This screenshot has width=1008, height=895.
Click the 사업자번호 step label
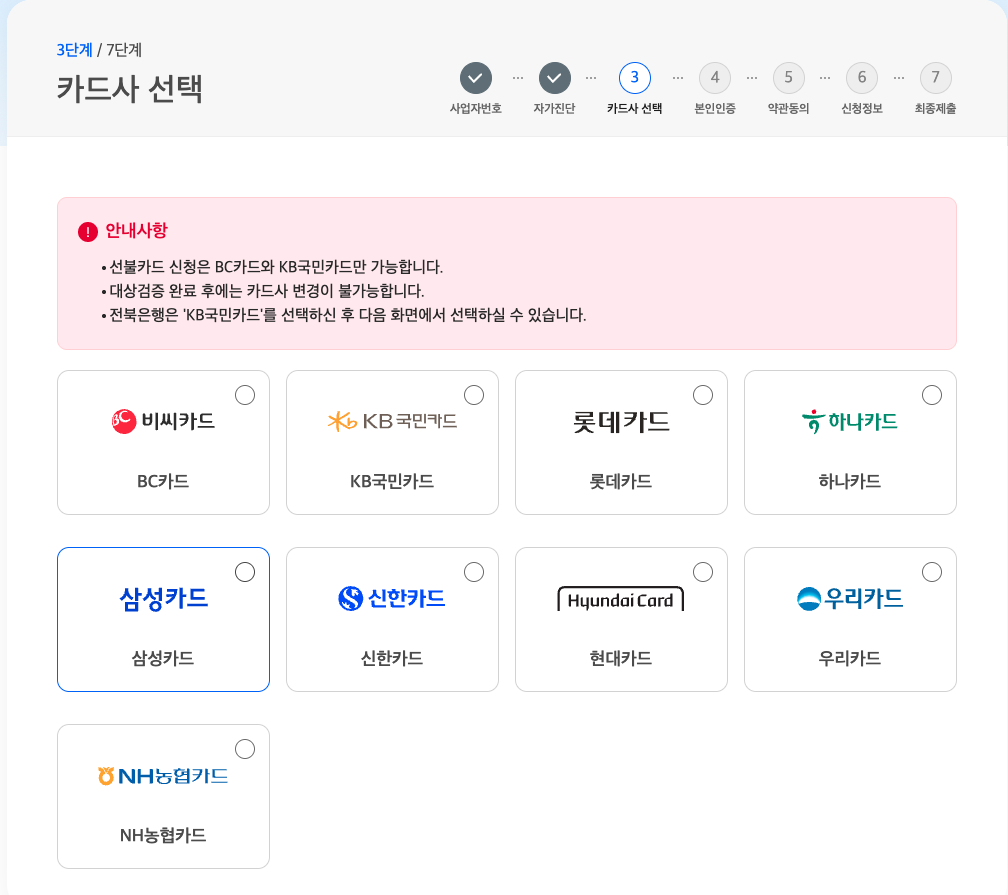(x=476, y=109)
